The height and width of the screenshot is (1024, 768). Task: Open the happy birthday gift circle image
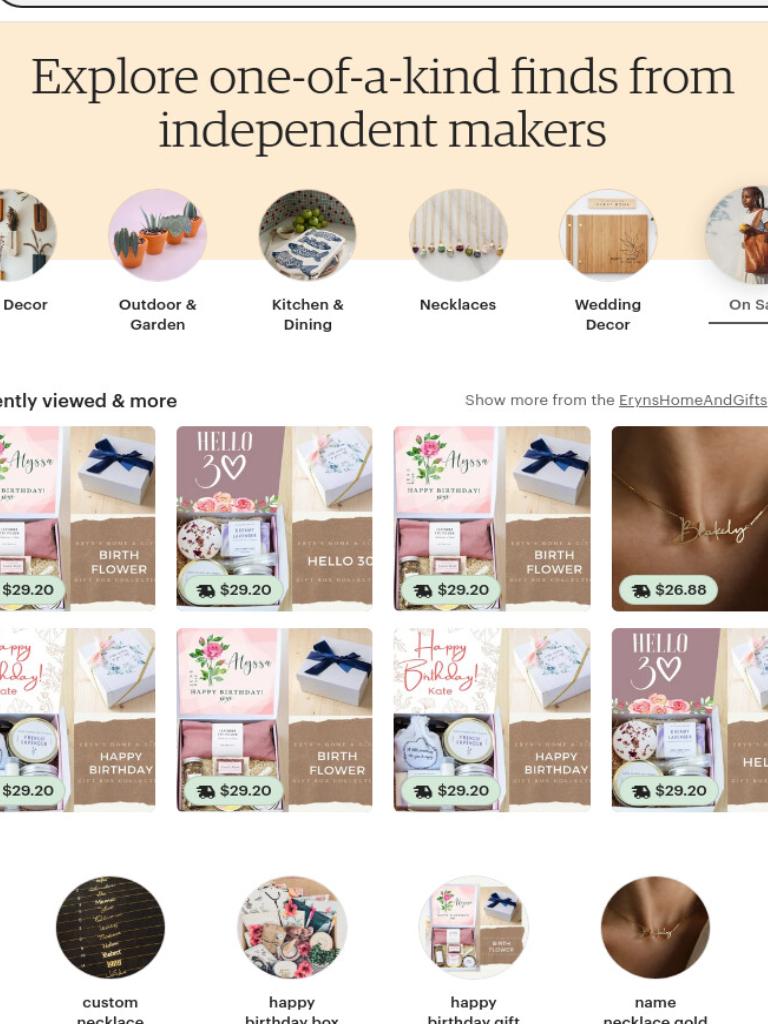point(473,928)
